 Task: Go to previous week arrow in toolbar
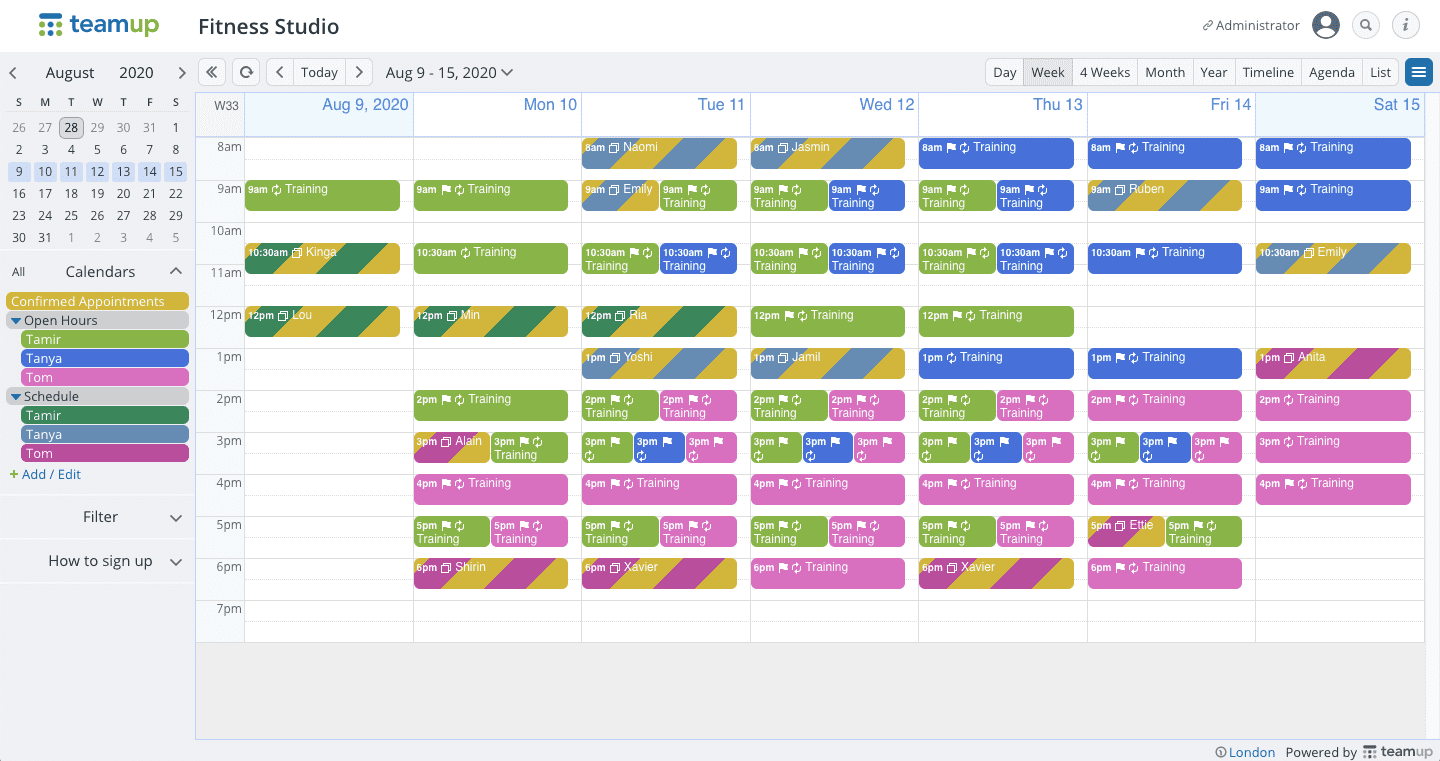pos(280,72)
